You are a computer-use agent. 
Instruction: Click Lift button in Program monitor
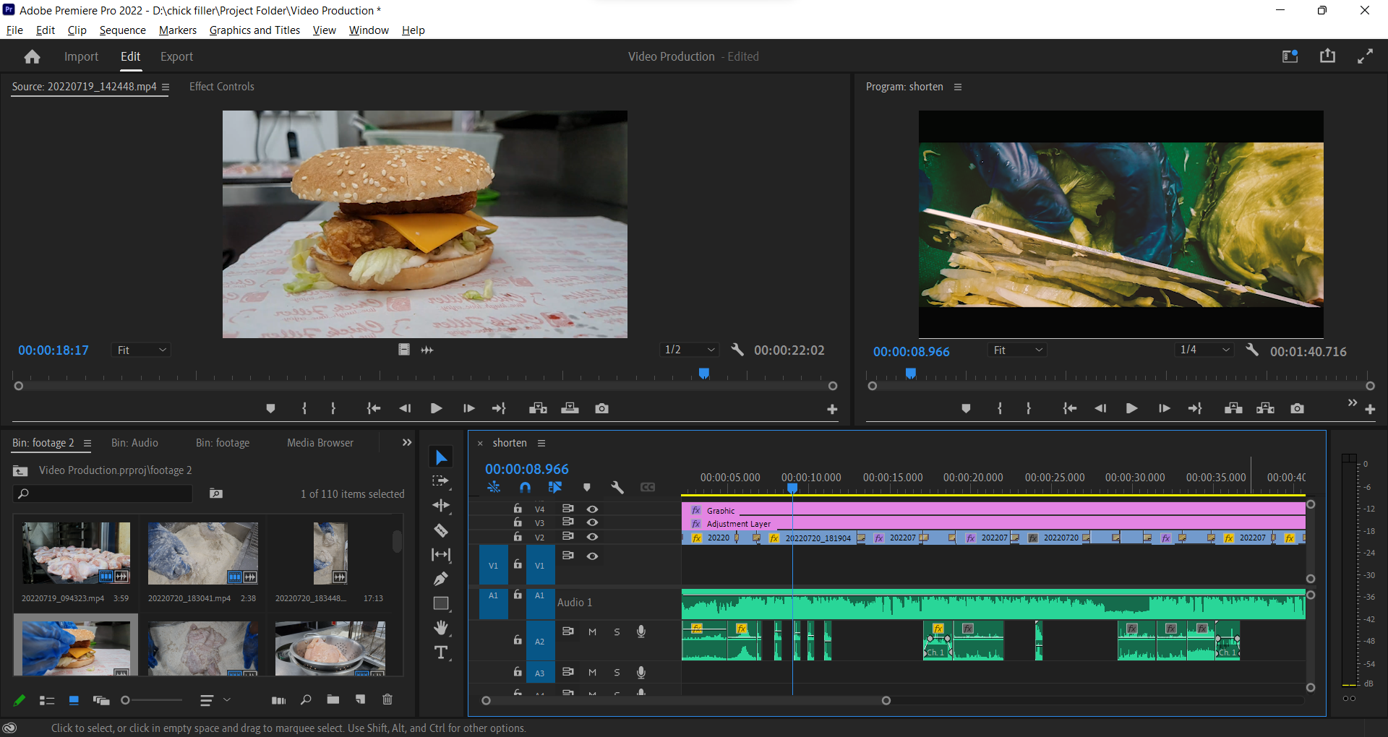click(x=1233, y=408)
